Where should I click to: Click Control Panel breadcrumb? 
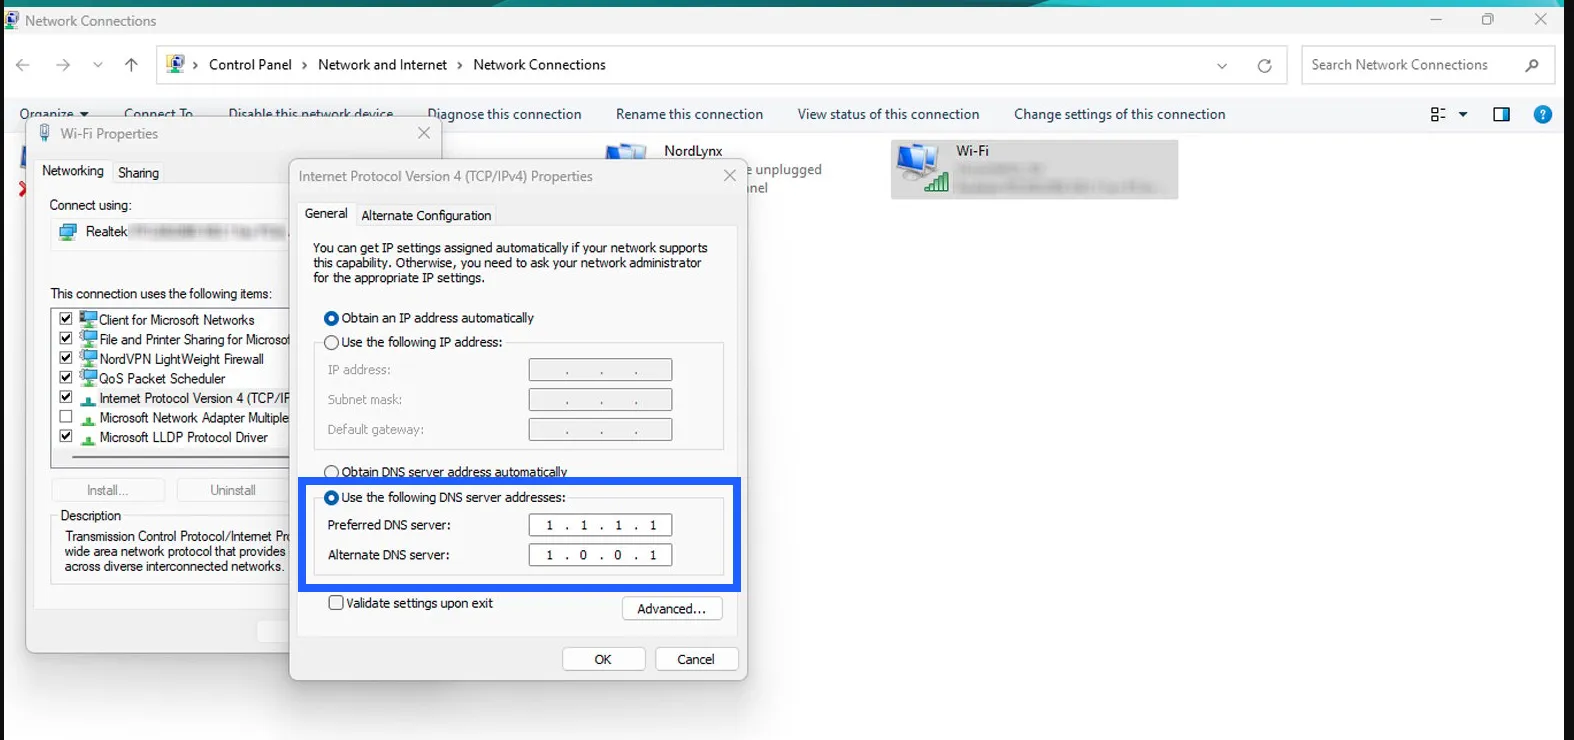point(250,65)
